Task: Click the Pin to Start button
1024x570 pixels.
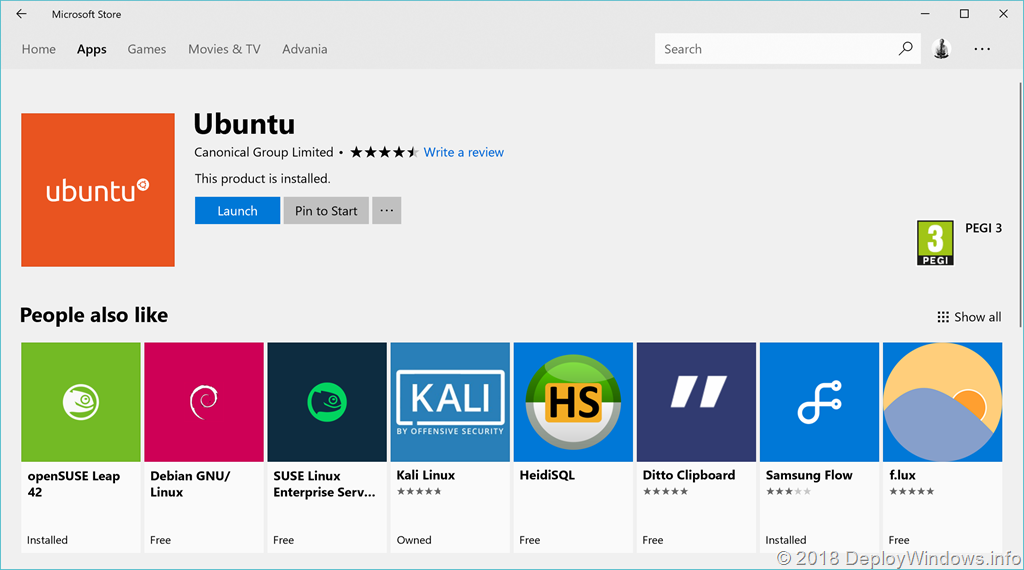Action: coord(326,211)
